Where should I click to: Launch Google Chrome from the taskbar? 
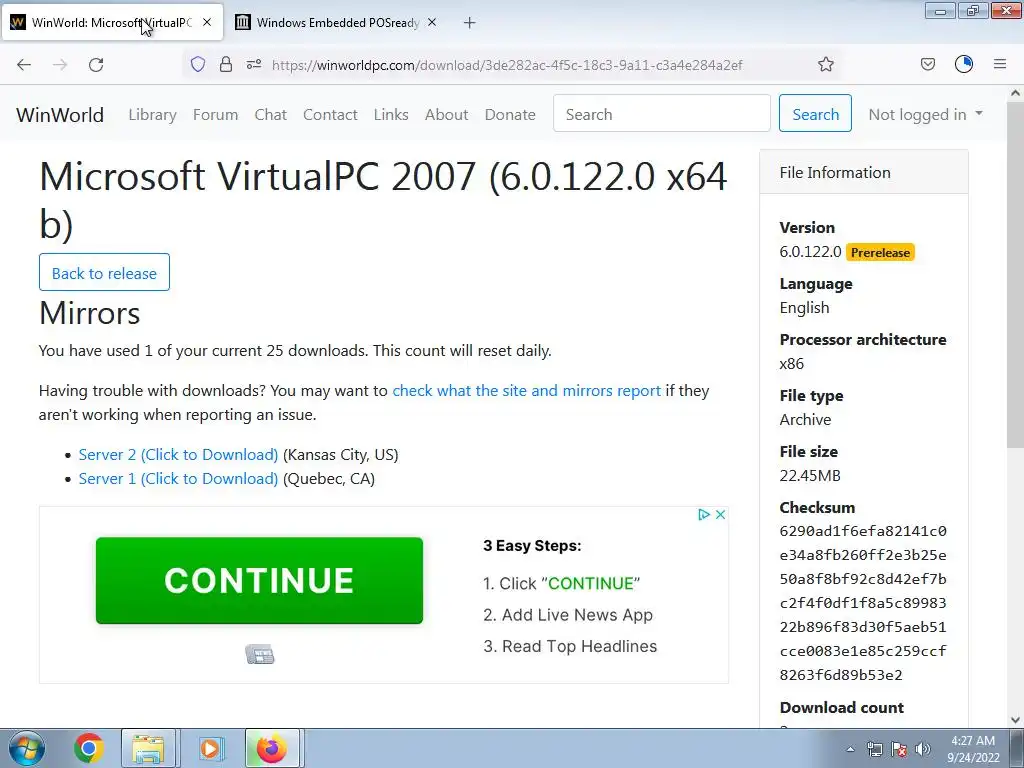(x=89, y=748)
